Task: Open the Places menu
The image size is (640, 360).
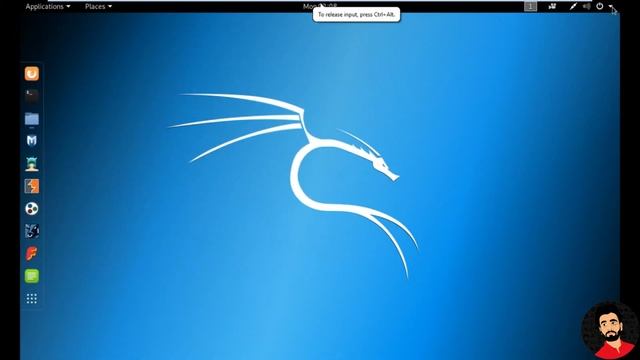Action: tap(98, 6)
